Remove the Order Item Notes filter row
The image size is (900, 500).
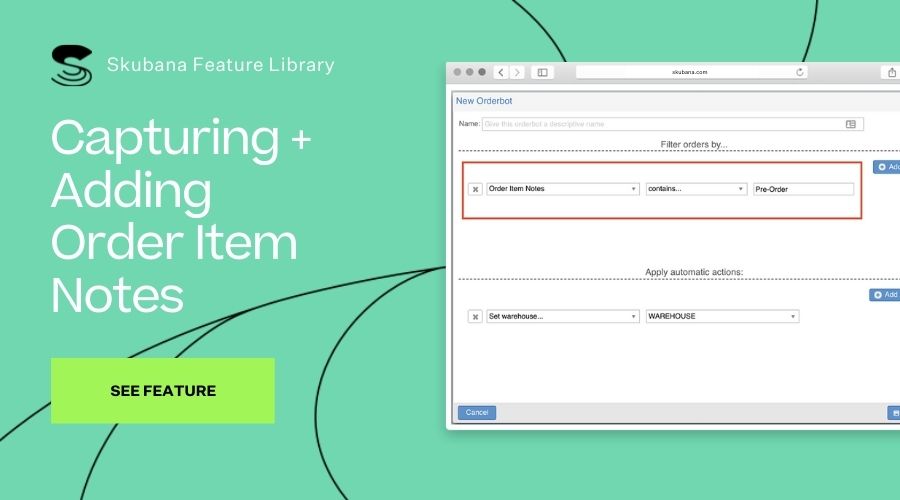(475, 189)
